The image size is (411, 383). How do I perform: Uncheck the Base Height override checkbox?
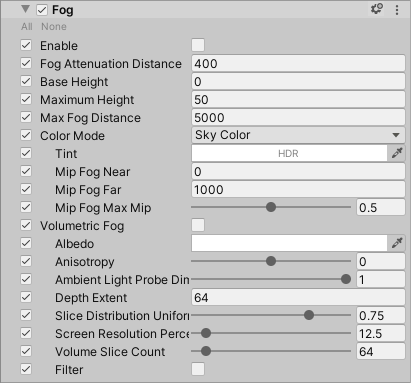point(26,81)
